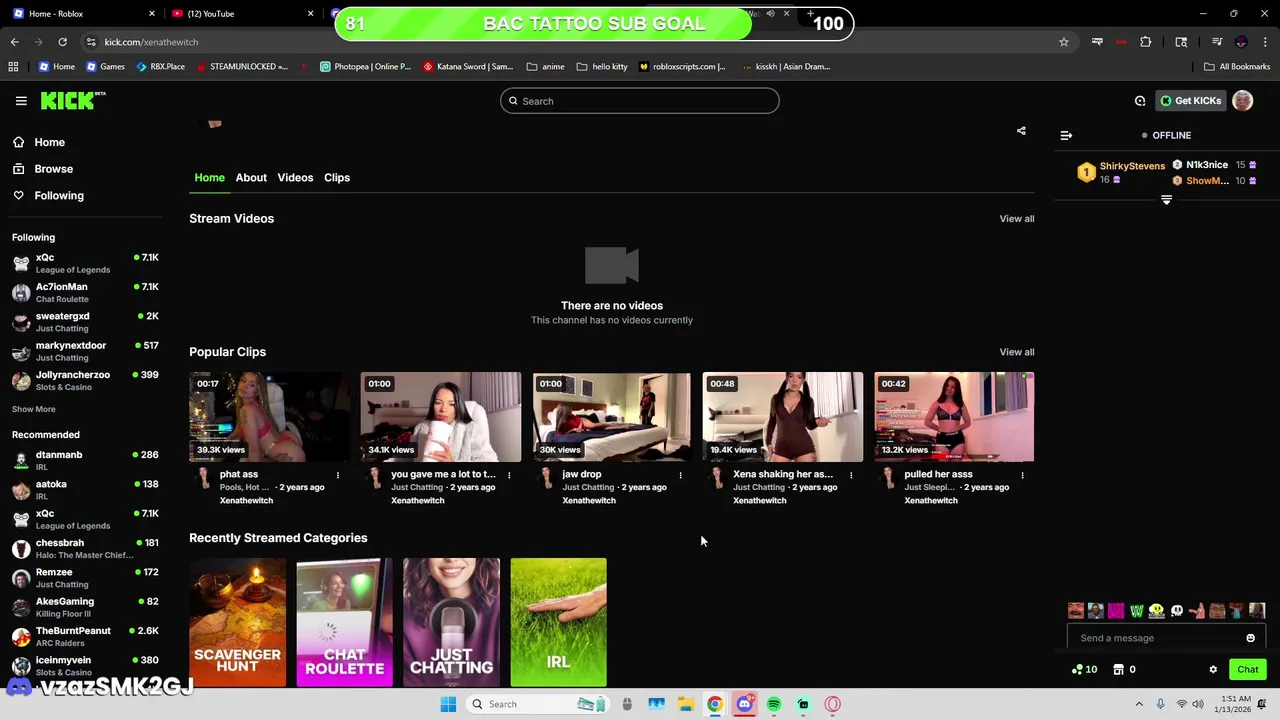Open chessbrah recommended channel
This screenshot has height=720, width=1280.
pyautogui.click(x=85, y=548)
